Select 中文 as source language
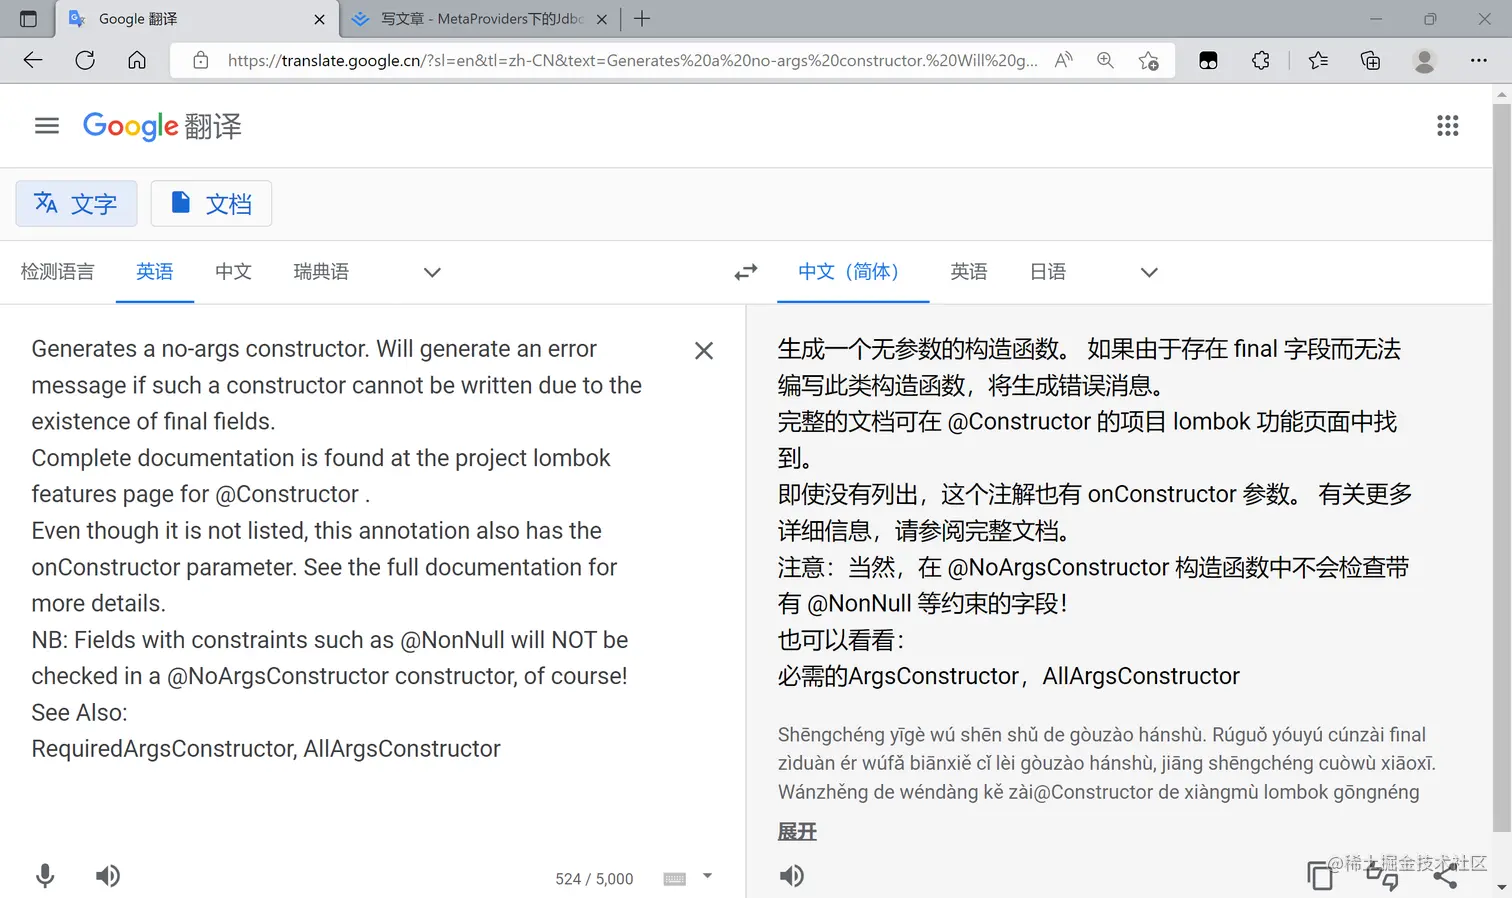This screenshot has height=898, width=1512. [x=233, y=272]
